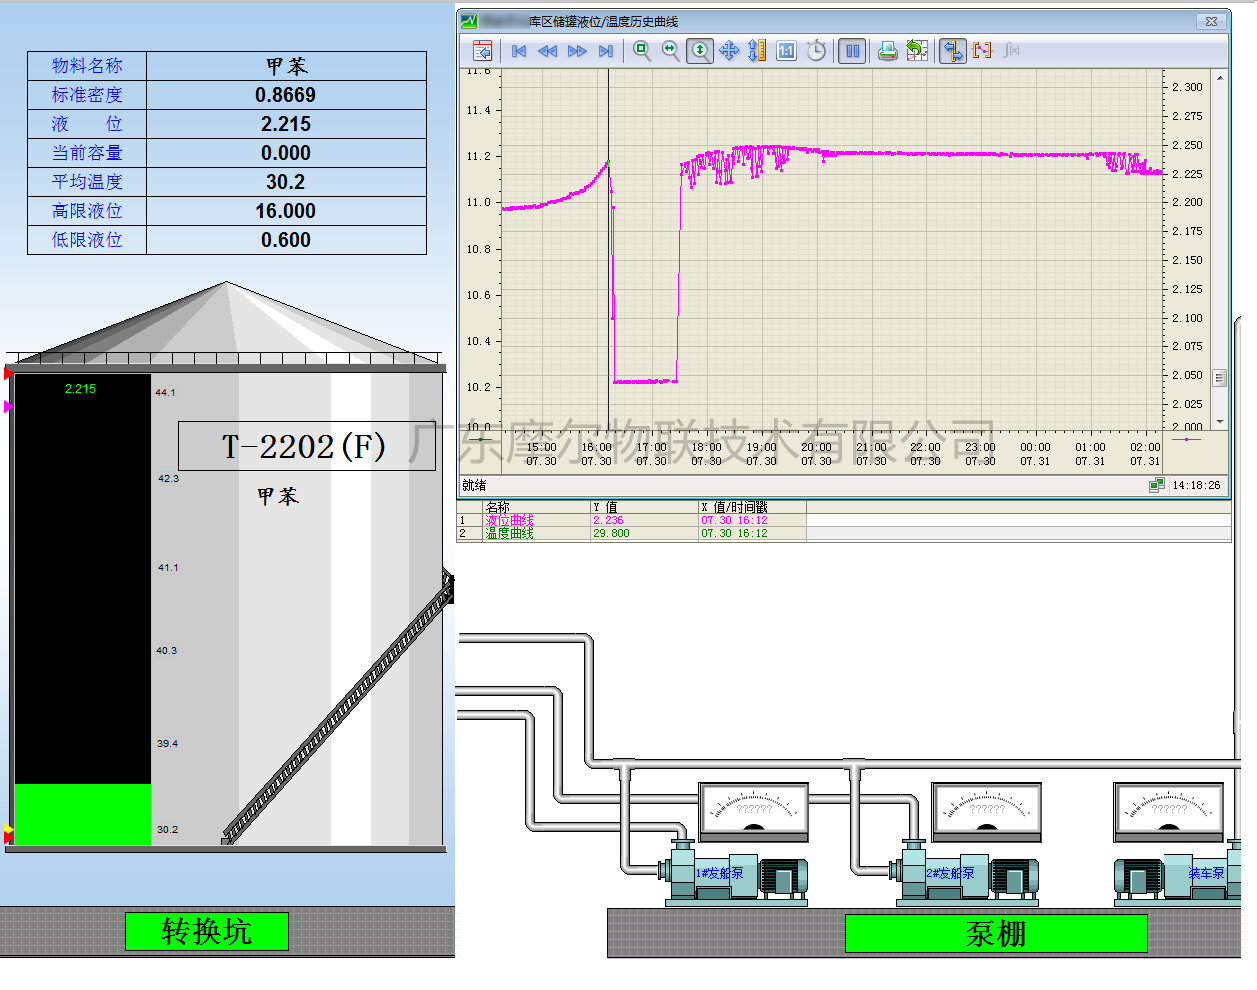Image resolution: width=1257 pixels, height=990 pixels.
Task: Click the green 转换坑 button
Action: tap(207, 931)
